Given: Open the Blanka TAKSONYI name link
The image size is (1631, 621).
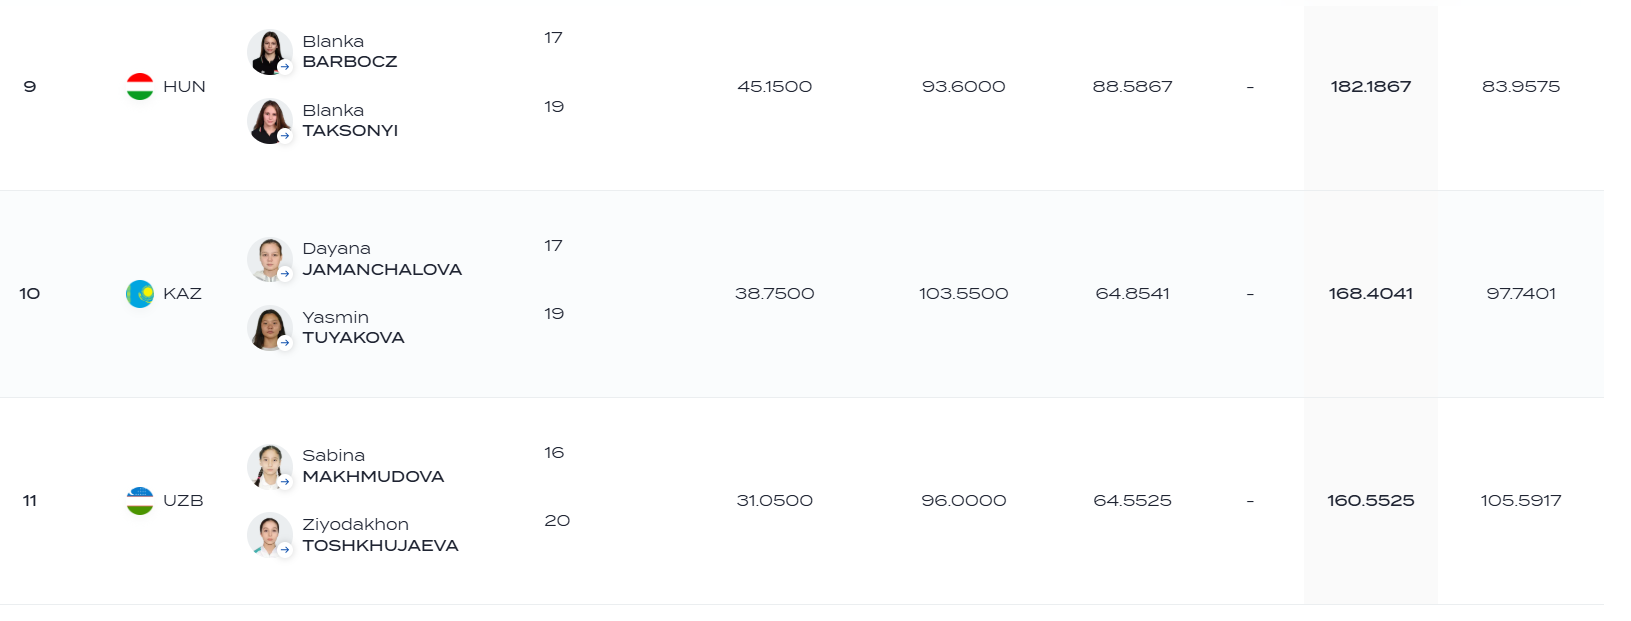Looking at the screenshot, I should coord(350,121).
